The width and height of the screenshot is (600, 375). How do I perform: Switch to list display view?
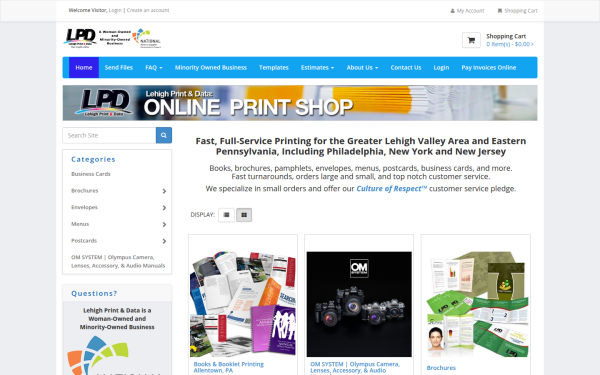(x=226, y=215)
